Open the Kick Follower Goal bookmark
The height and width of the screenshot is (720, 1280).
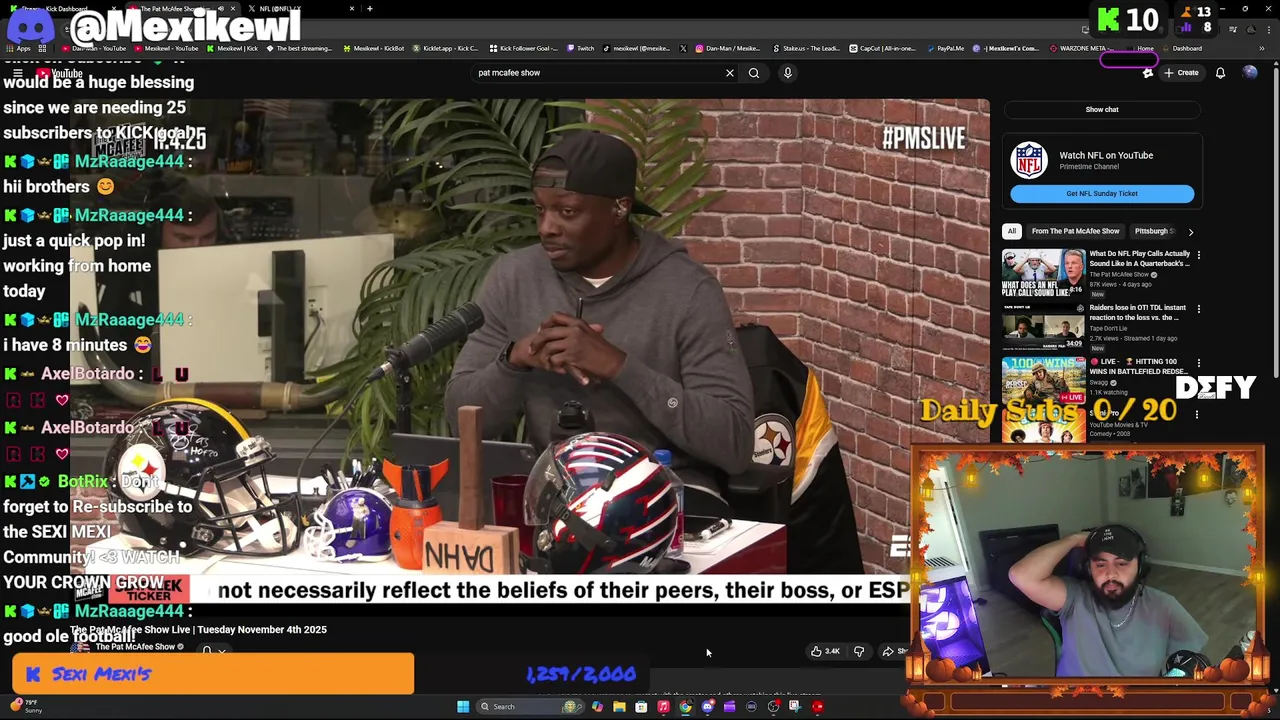pyautogui.click(x=523, y=48)
